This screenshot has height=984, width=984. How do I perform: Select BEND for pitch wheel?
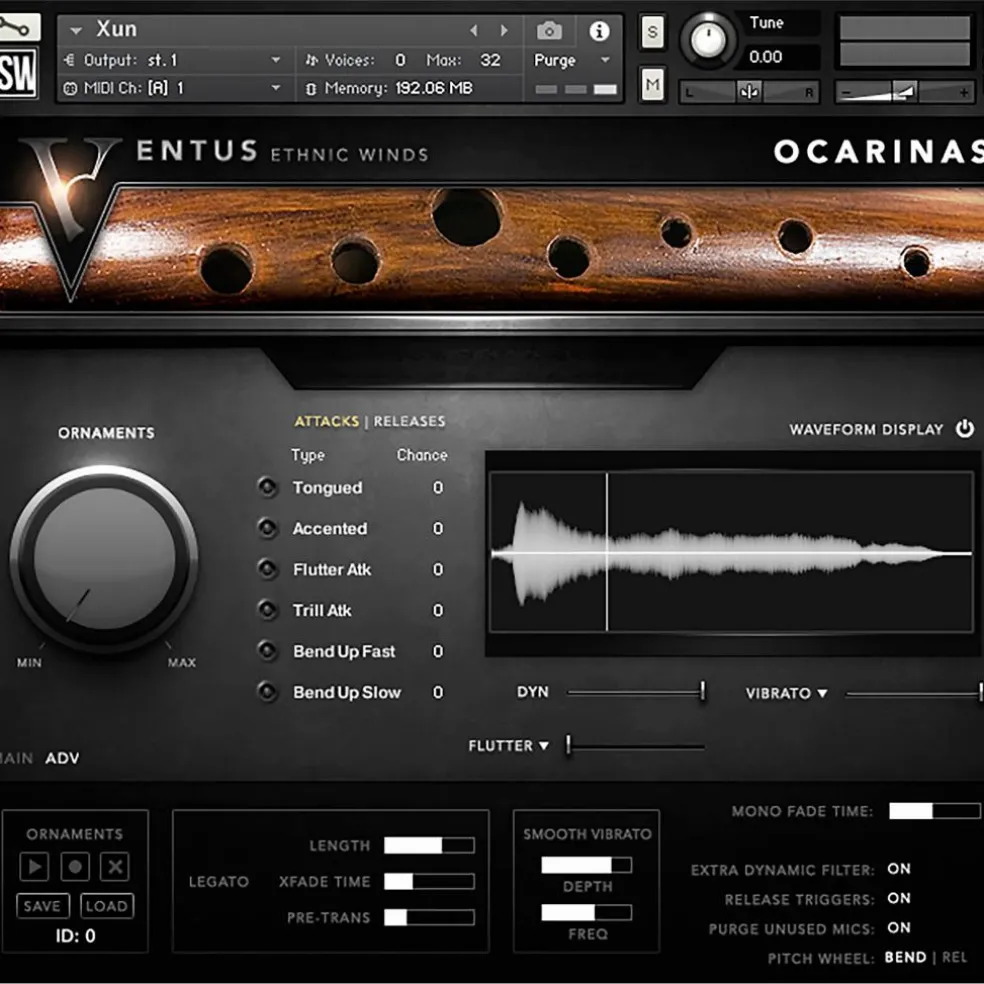click(905, 957)
